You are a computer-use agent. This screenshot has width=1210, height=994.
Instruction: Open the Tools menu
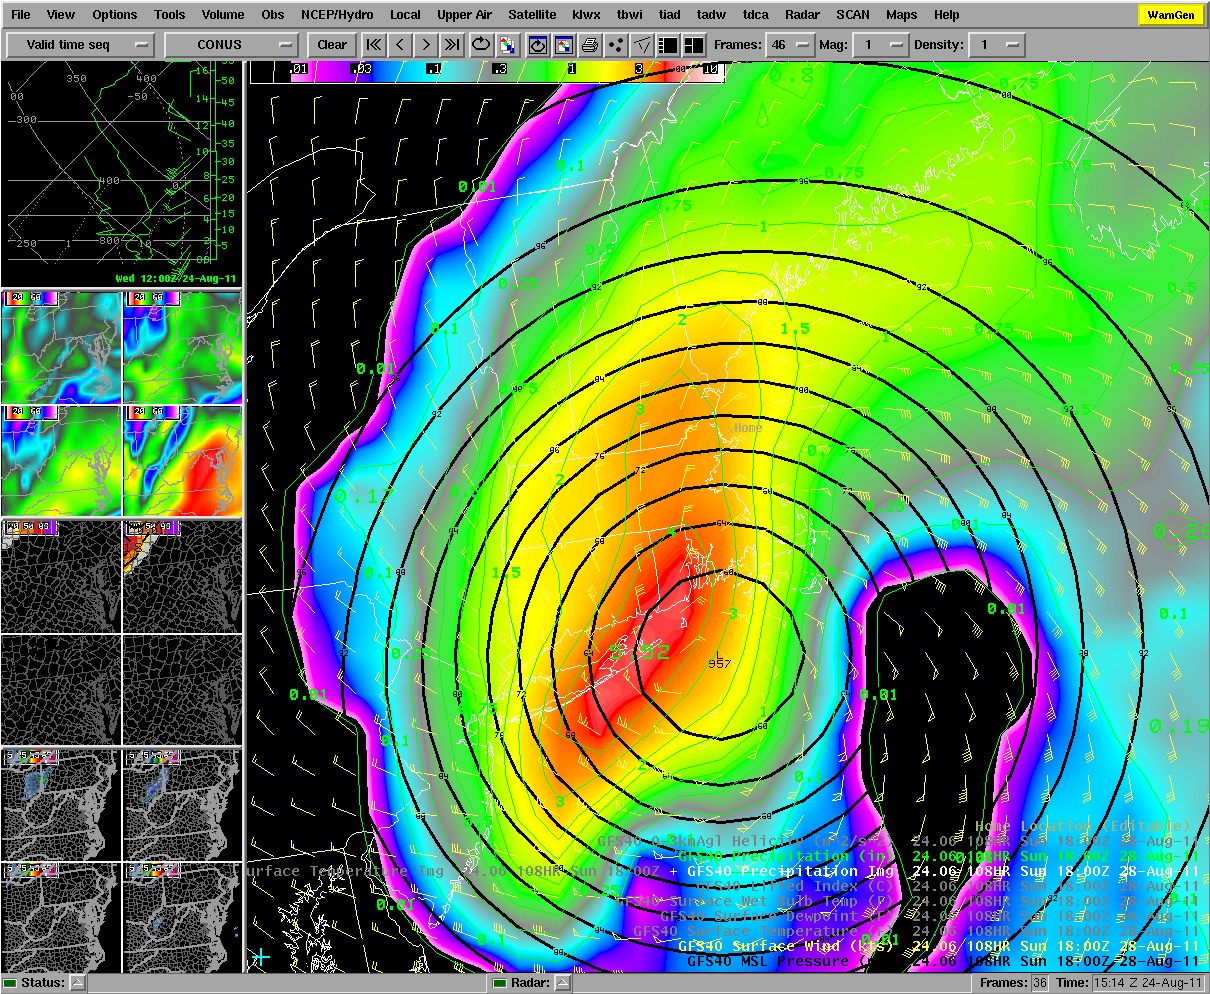click(170, 15)
